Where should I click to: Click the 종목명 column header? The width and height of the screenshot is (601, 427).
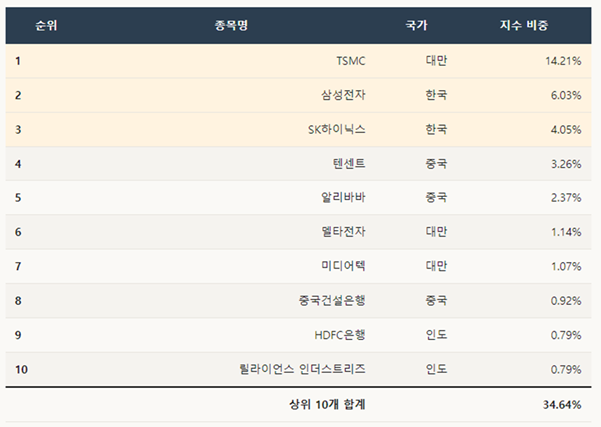(231, 26)
